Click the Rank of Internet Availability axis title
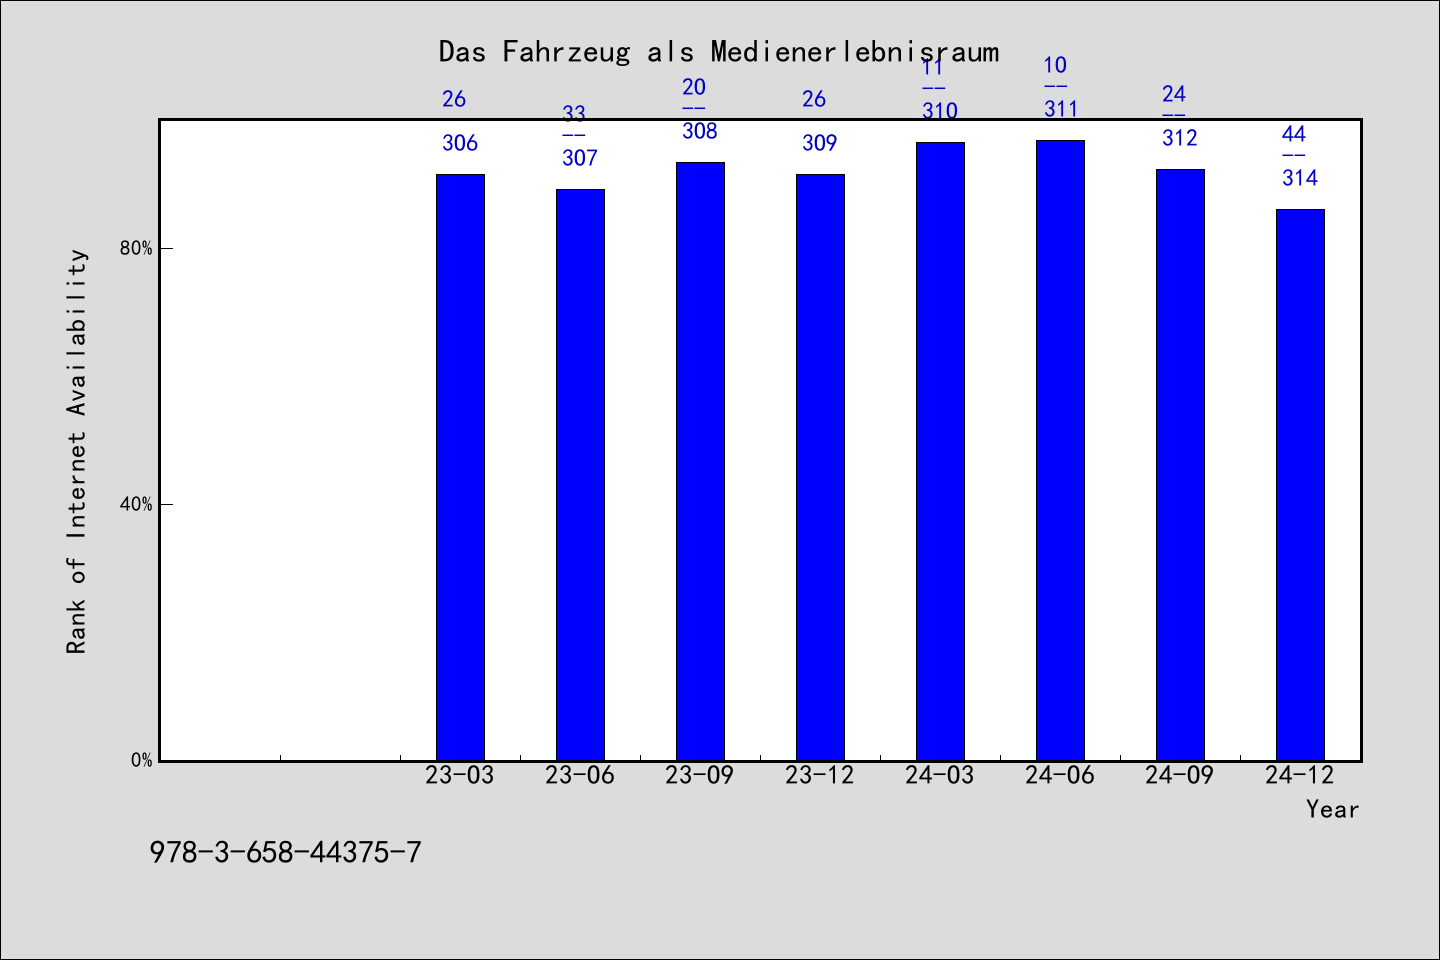The height and width of the screenshot is (960, 1440). [77, 451]
